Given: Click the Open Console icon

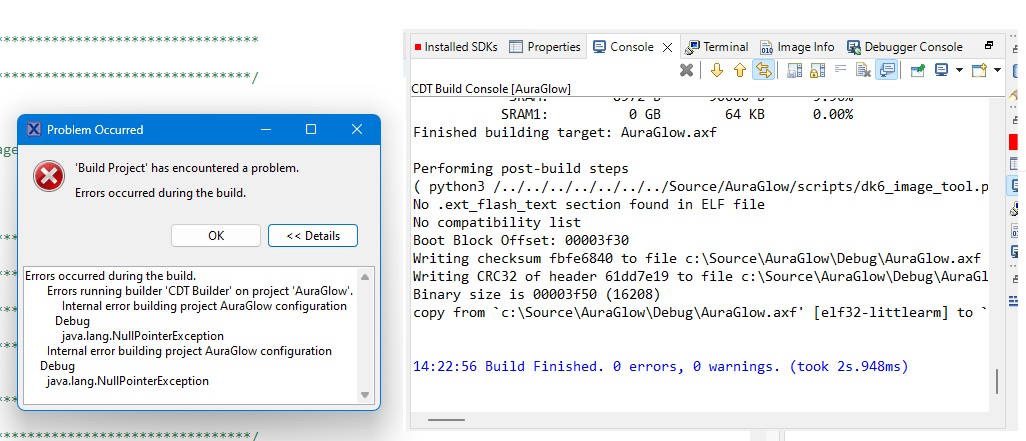Looking at the screenshot, I should 978,70.
